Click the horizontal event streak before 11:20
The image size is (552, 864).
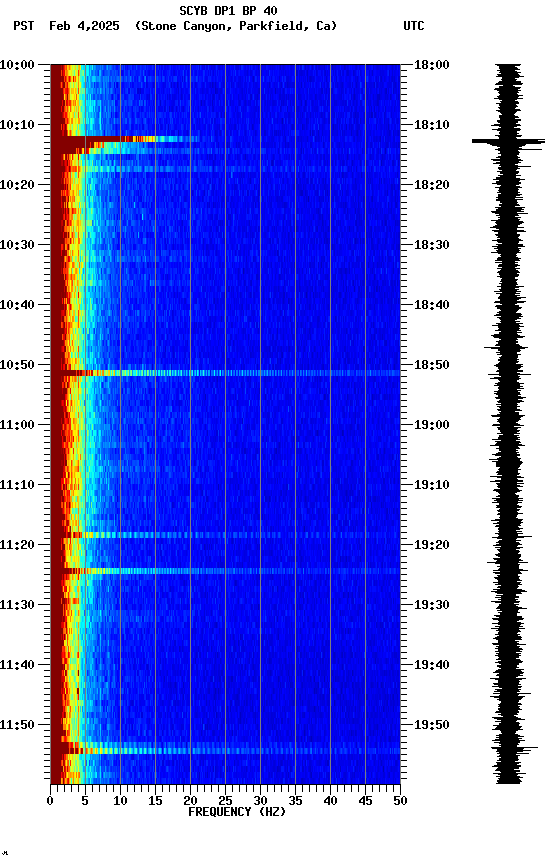225,536
